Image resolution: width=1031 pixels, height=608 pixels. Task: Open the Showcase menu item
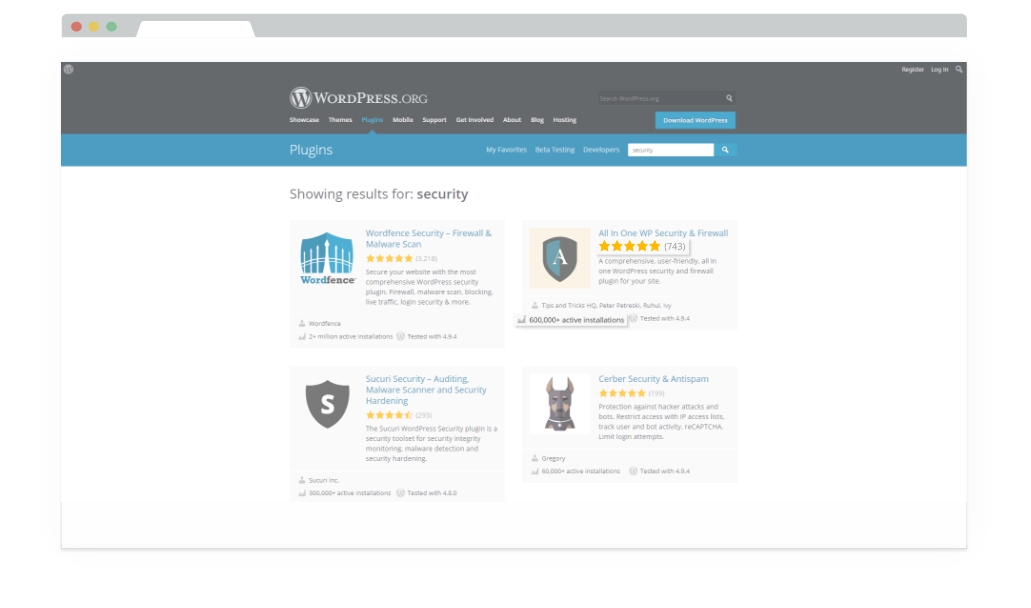pyautogui.click(x=304, y=120)
